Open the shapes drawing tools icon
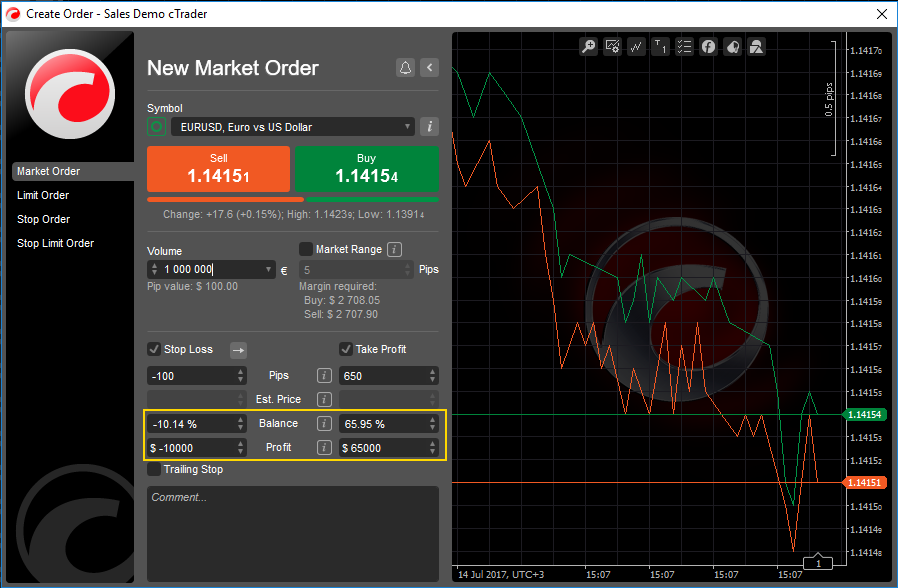This screenshot has width=898, height=588. tap(757, 46)
